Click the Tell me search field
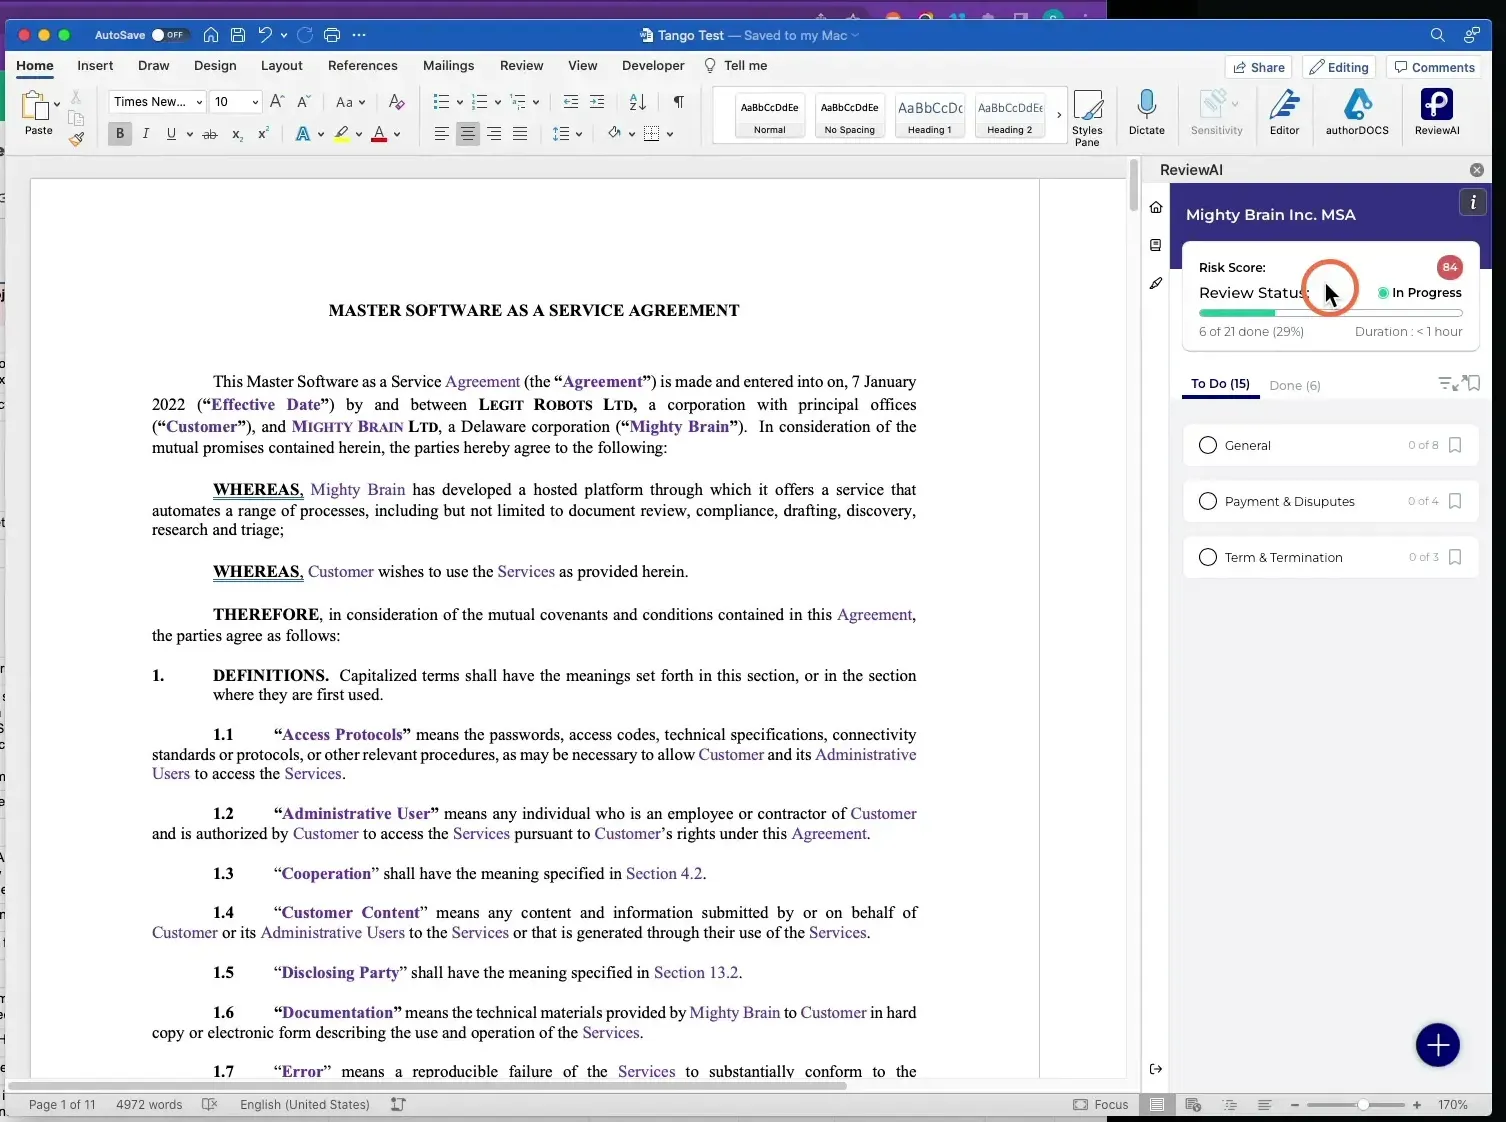Image resolution: width=1506 pixels, height=1122 pixels. tap(735, 66)
